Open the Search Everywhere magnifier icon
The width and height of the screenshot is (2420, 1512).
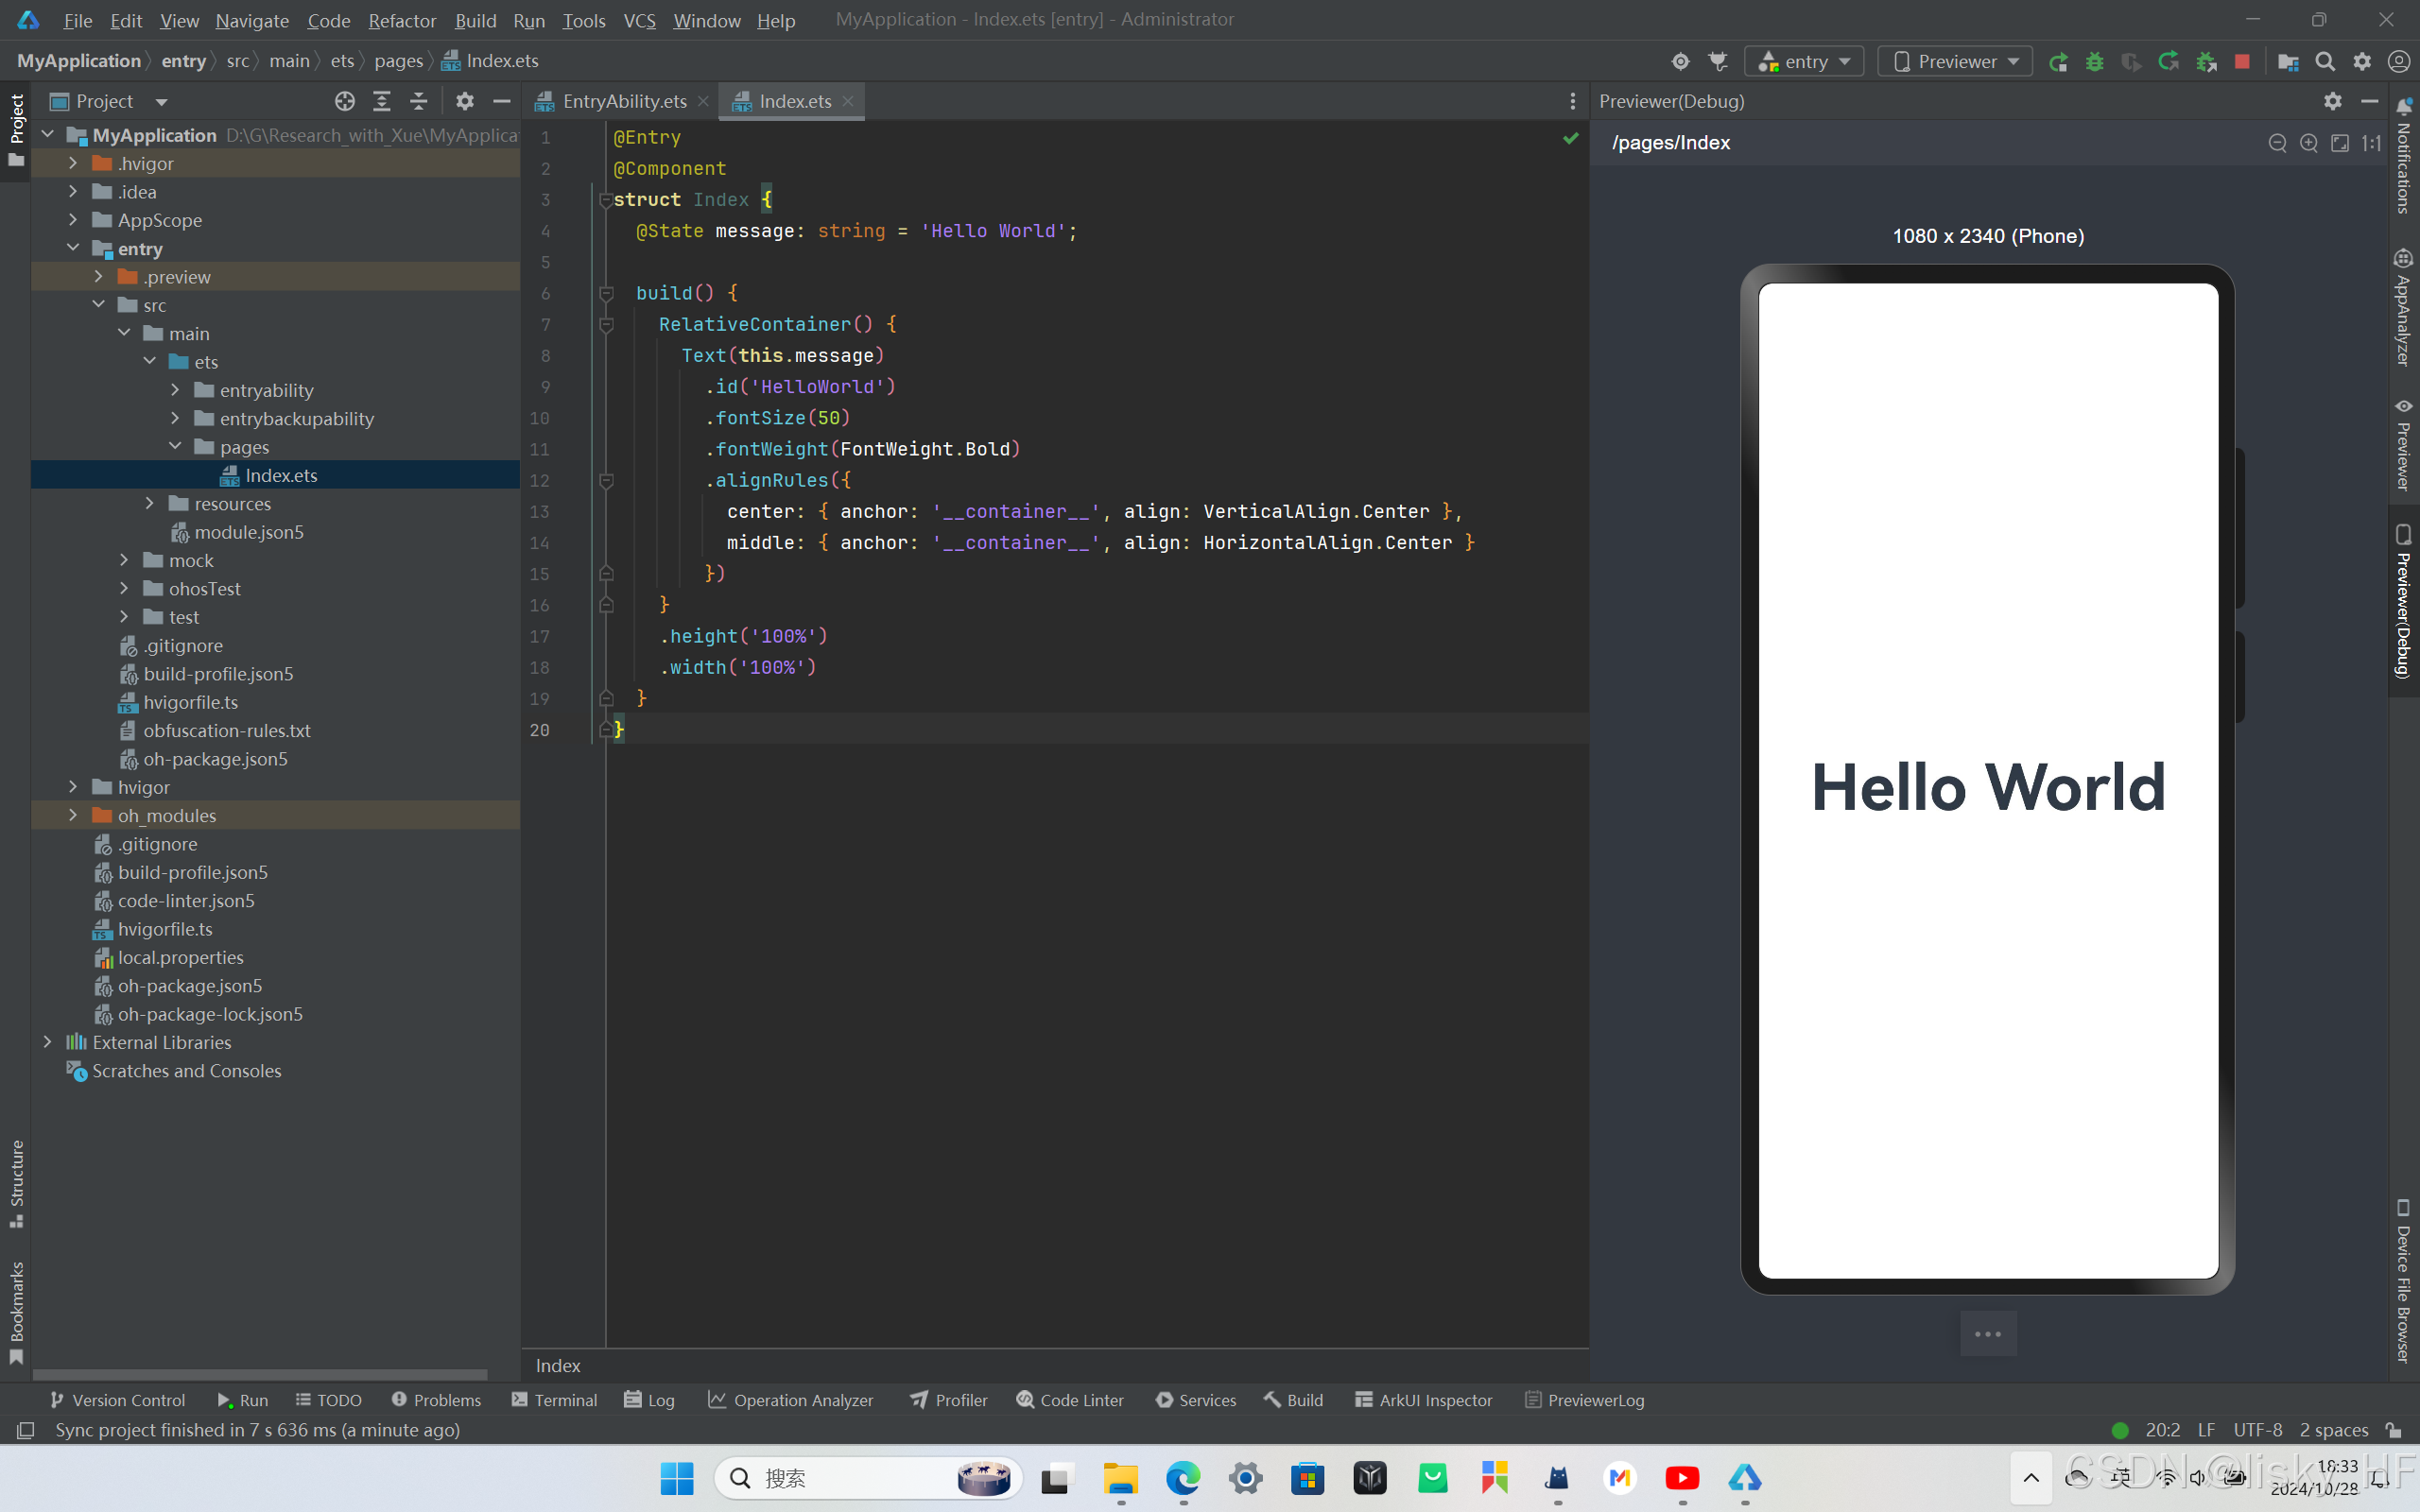click(2325, 61)
